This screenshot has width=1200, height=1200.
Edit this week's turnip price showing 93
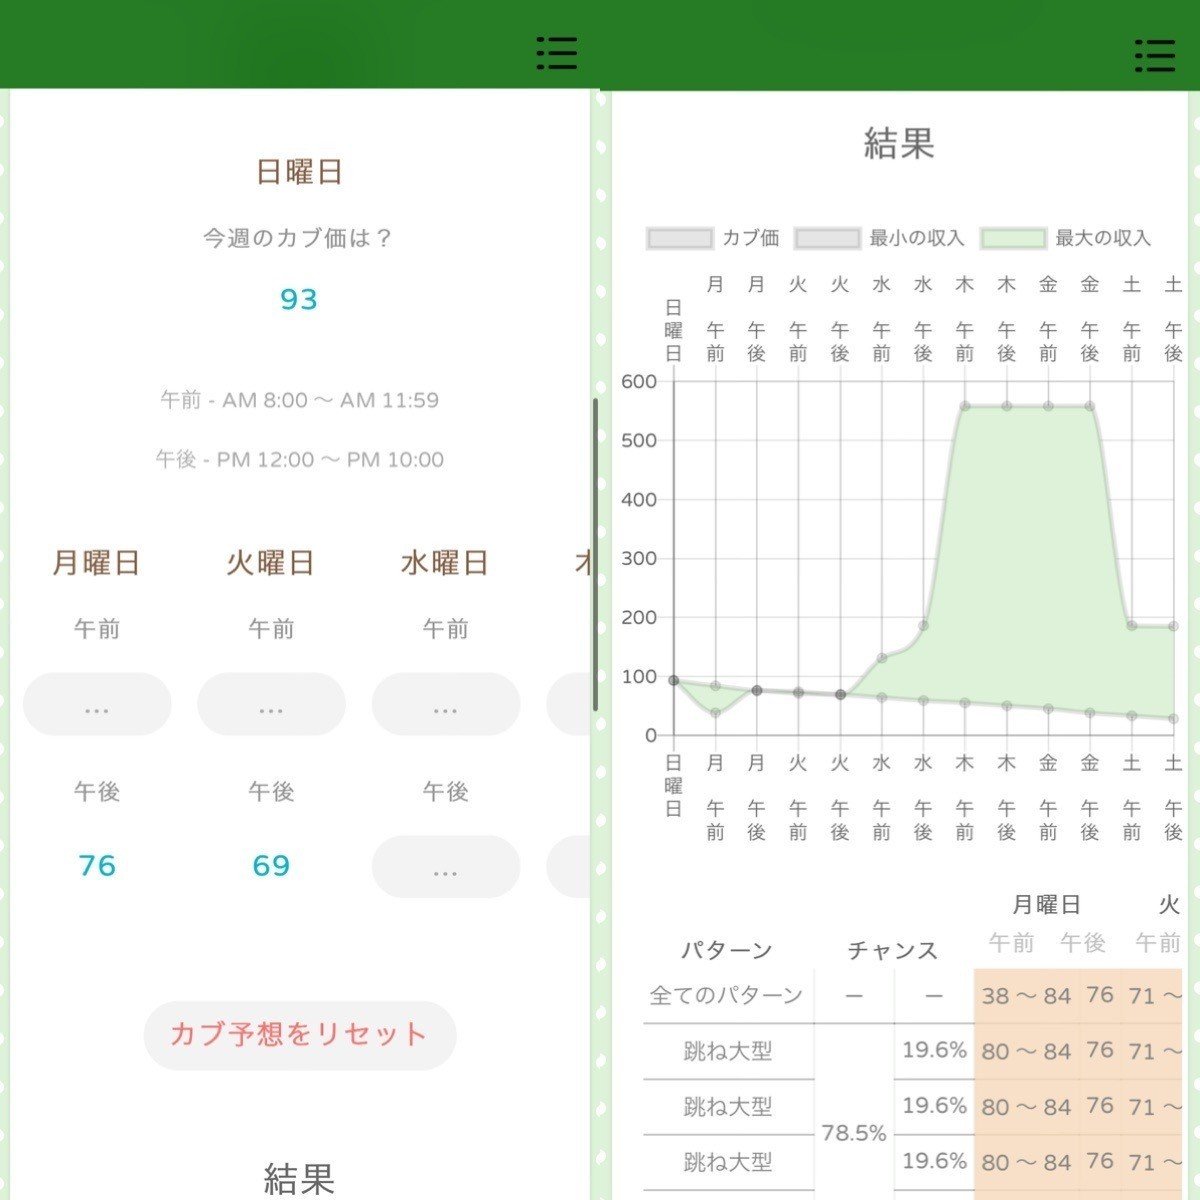[x=299, y=297]
